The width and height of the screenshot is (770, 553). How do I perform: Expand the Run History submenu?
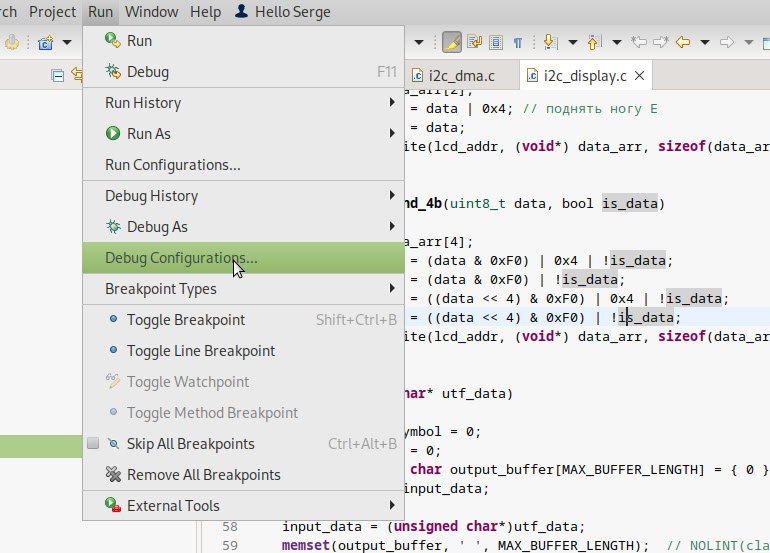pos(243,103)
